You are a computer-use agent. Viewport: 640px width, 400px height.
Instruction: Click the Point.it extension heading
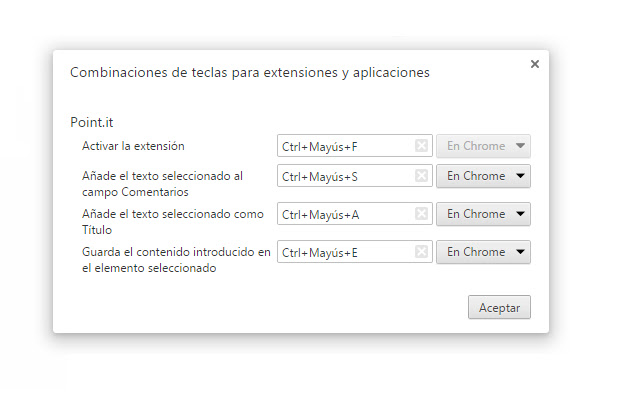point(92,122)
